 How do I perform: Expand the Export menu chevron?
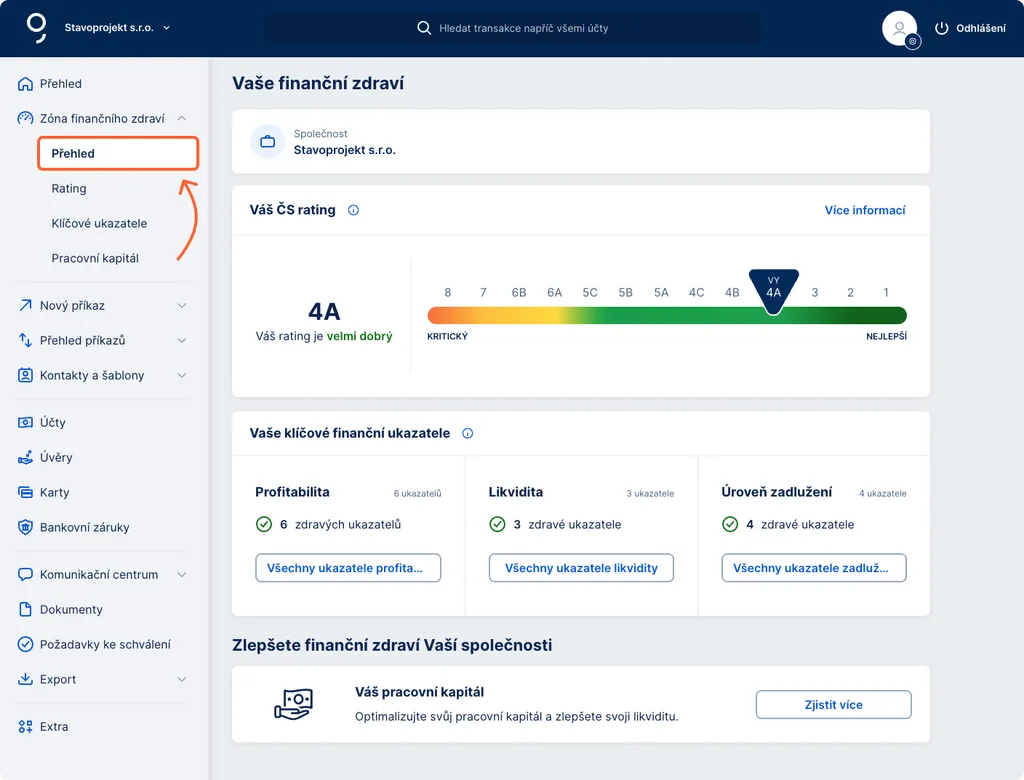pyautogui.click(x=182, y=679)
